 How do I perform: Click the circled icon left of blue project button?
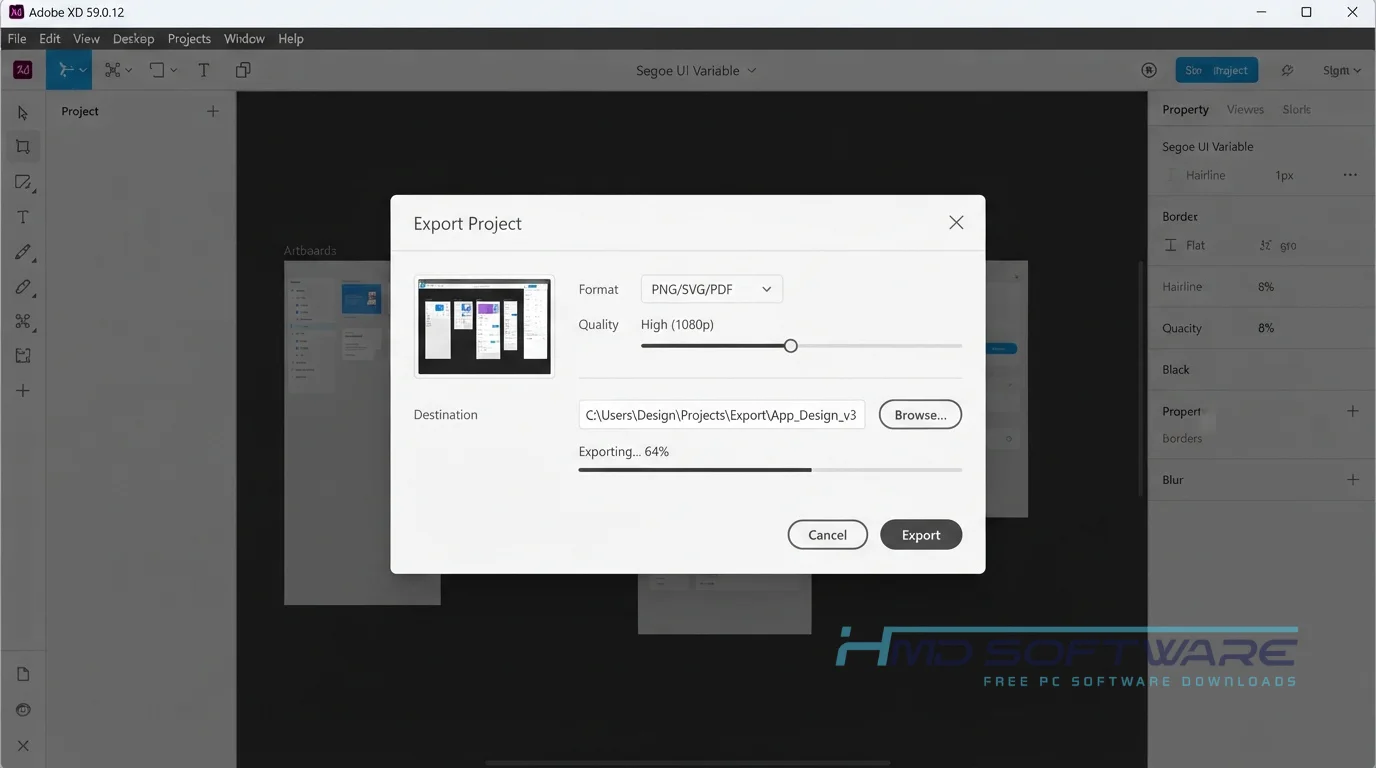click(1149, 70)
